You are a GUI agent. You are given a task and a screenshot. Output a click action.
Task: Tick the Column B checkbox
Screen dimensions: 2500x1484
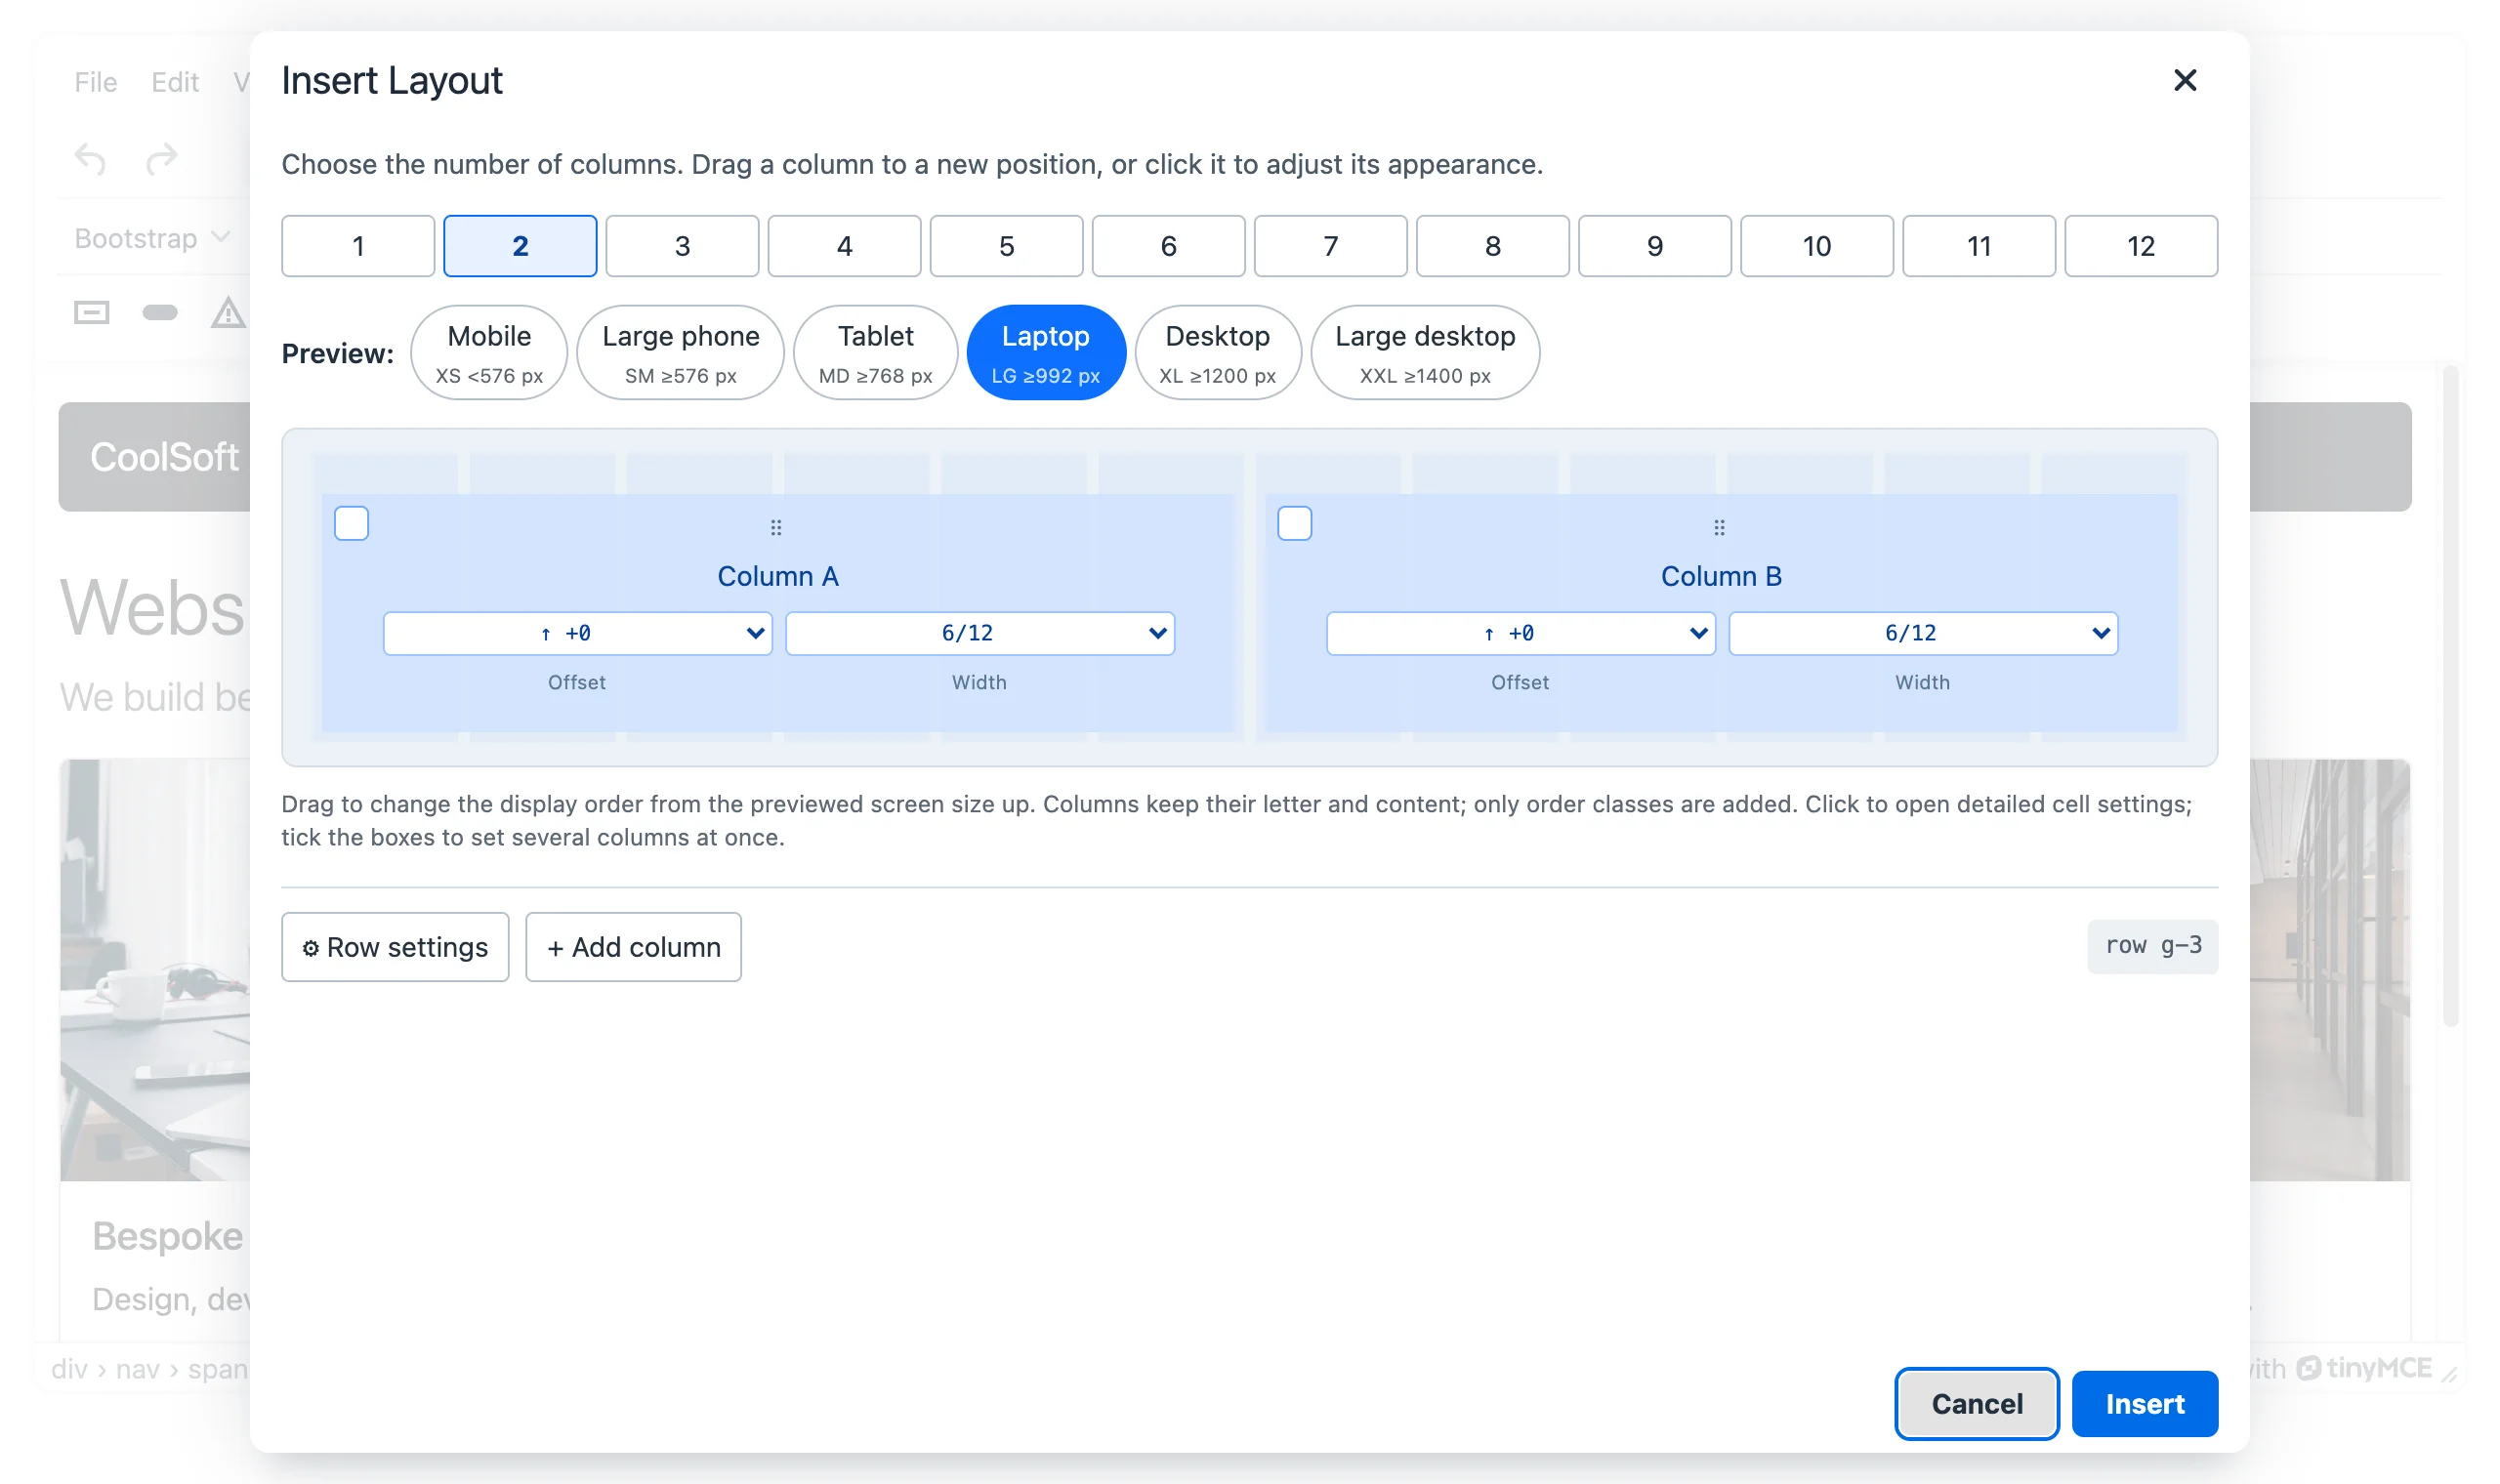(1294, 523)
